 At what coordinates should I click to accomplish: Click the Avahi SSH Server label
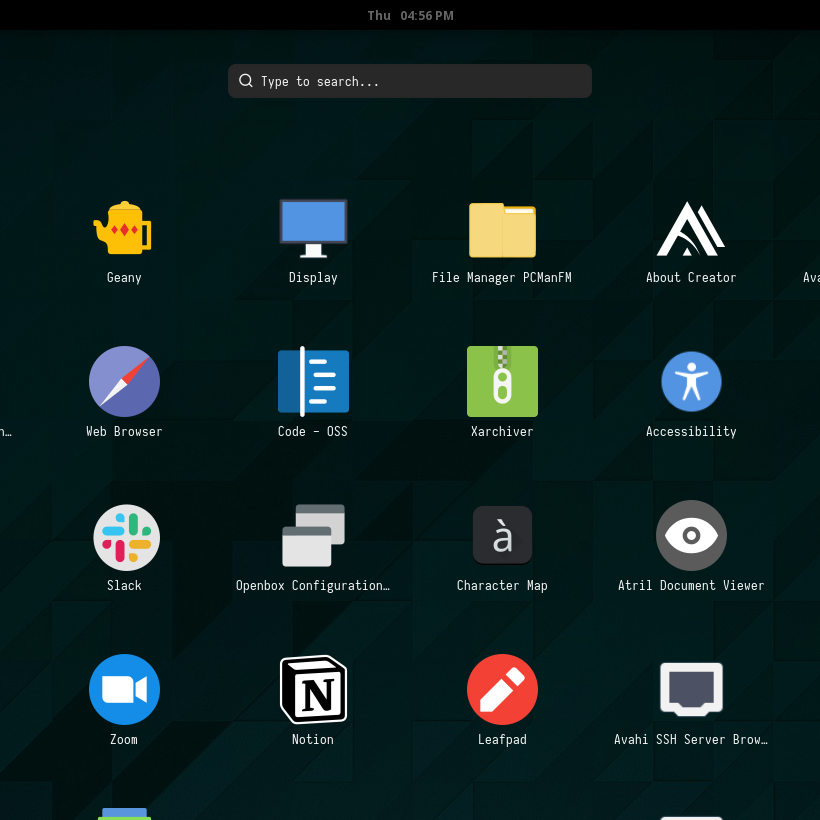click(691, 739)
